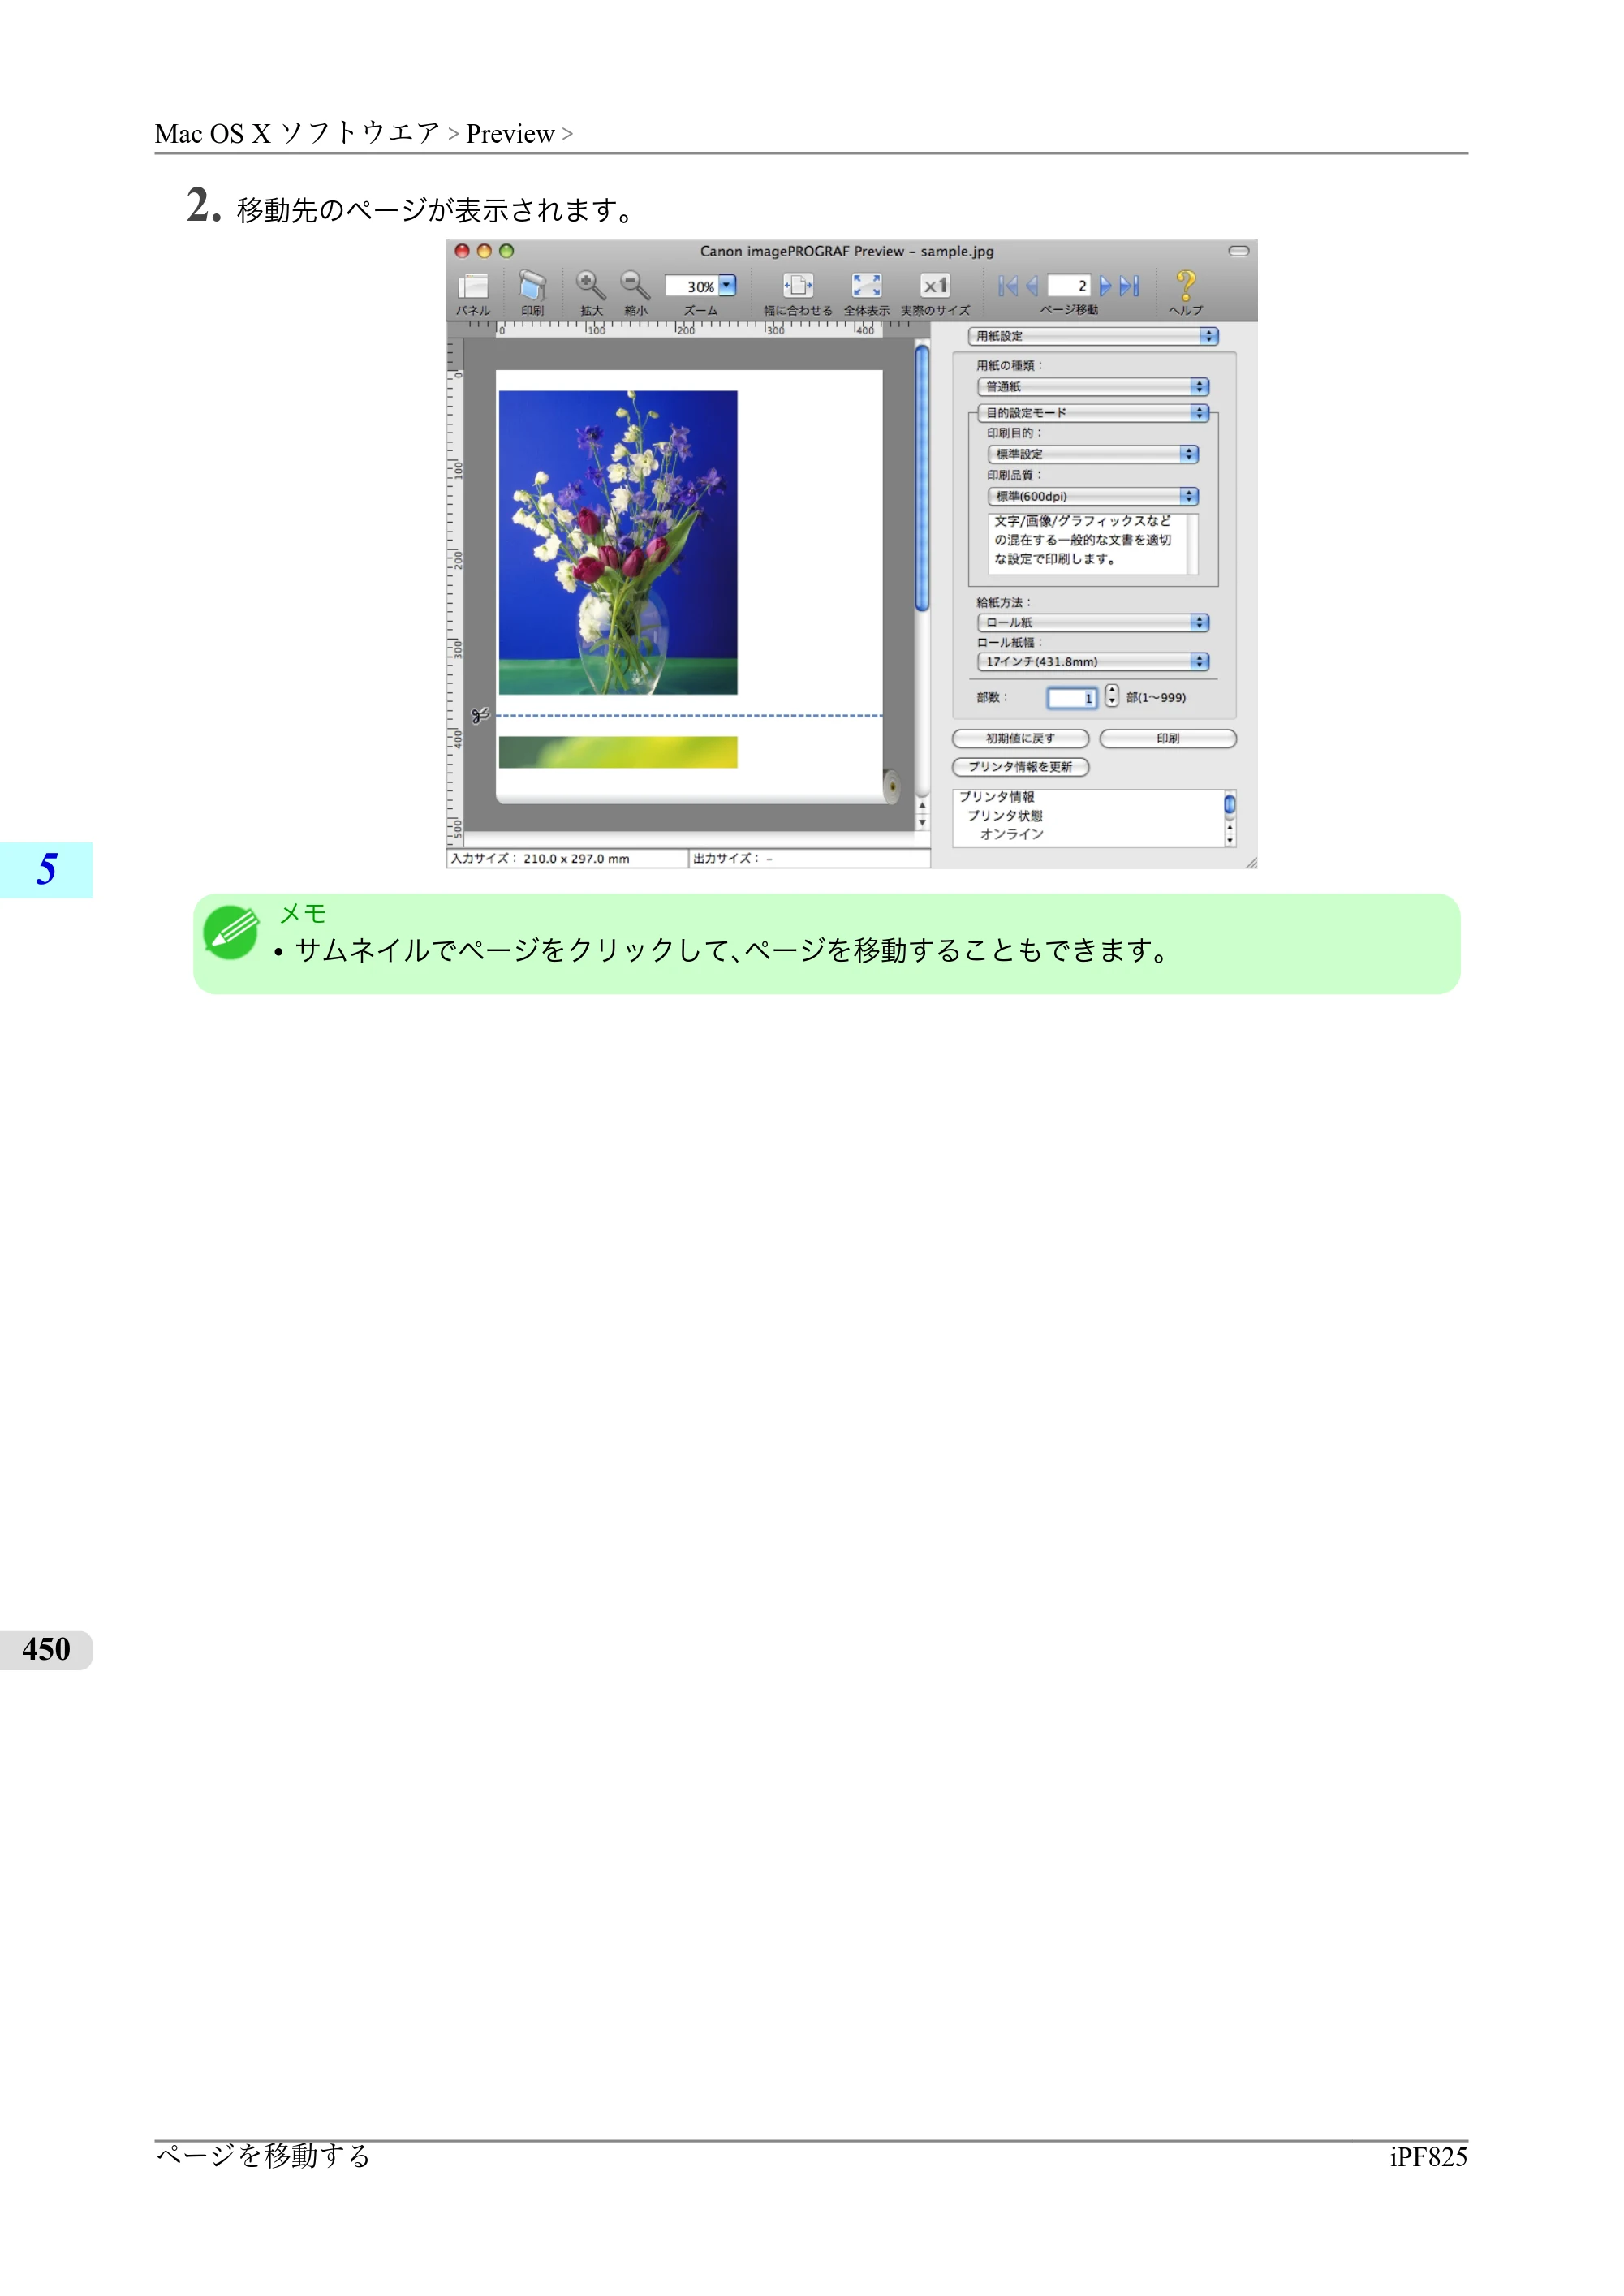Open the ヘルプ question mark icon
This screenshot has height=2296, width=1624.
pyautogui.click(x=1186, y=285)
